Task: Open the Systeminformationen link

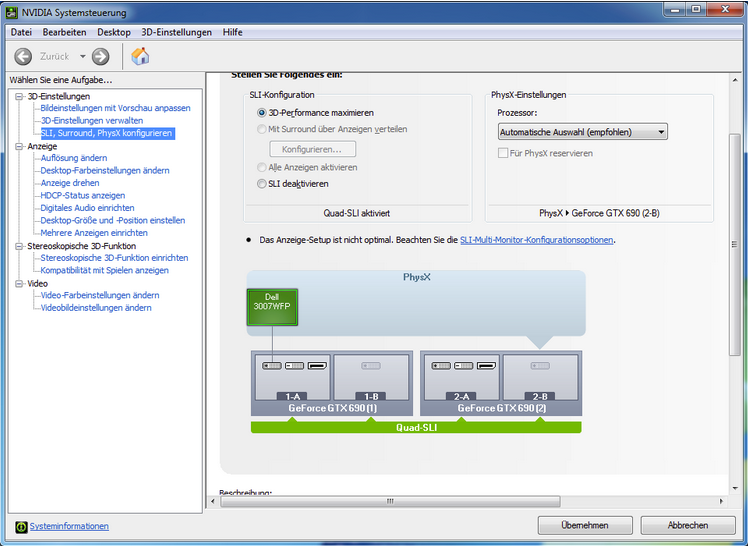Action: coord(69,526)
